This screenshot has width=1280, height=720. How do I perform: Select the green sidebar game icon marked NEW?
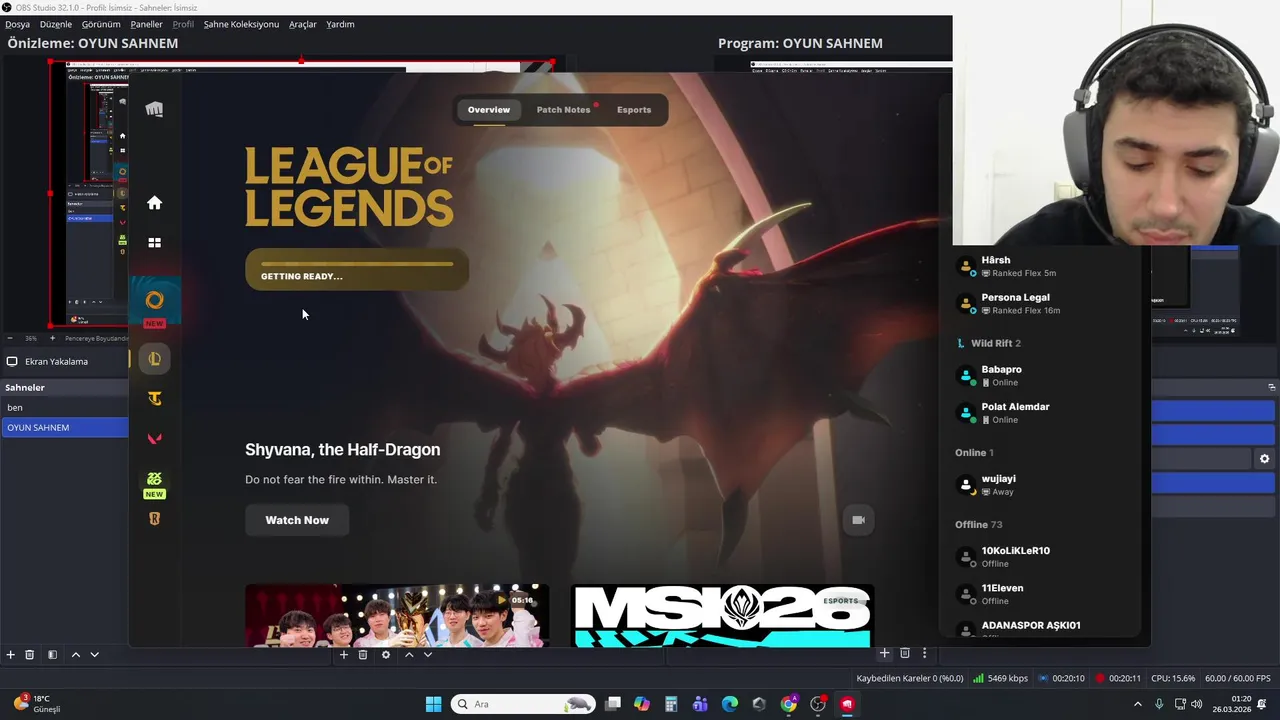point(154,483)
